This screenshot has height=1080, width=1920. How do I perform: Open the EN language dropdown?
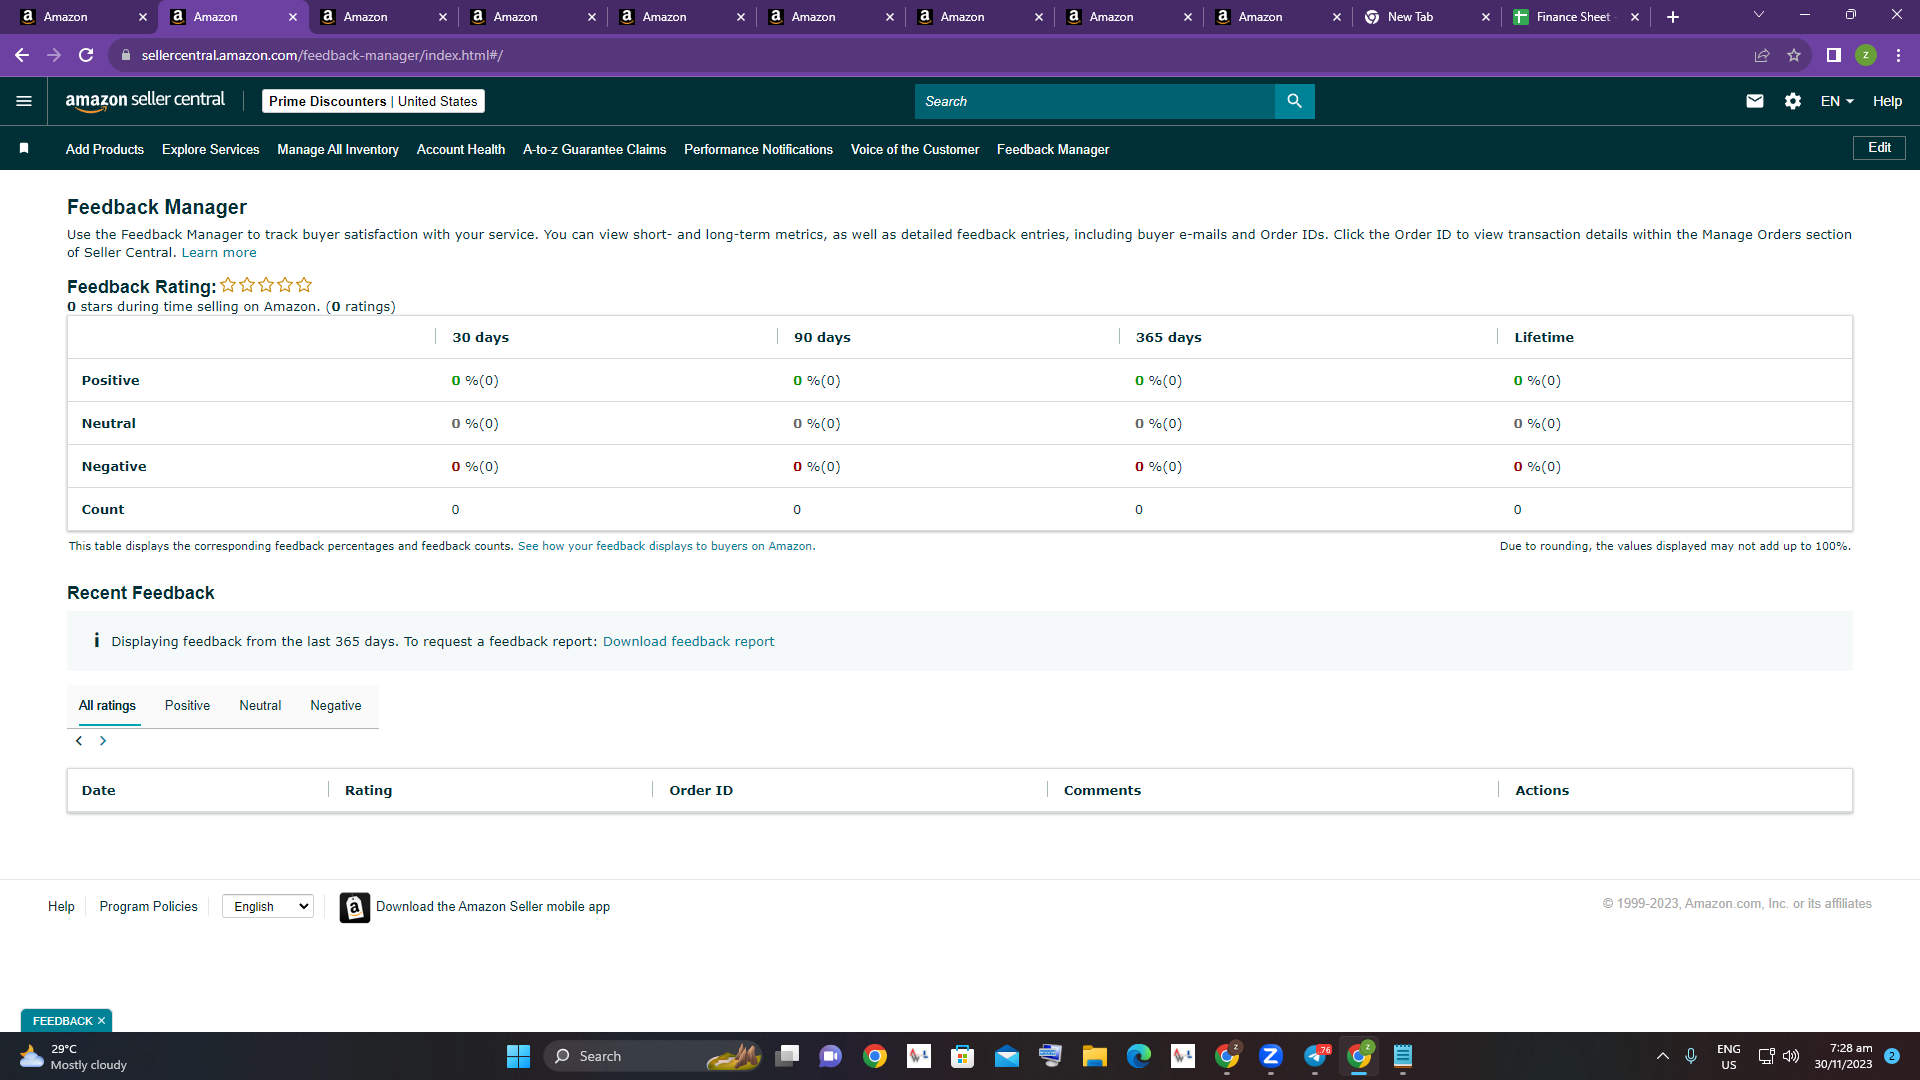(x=1837, y=101)
